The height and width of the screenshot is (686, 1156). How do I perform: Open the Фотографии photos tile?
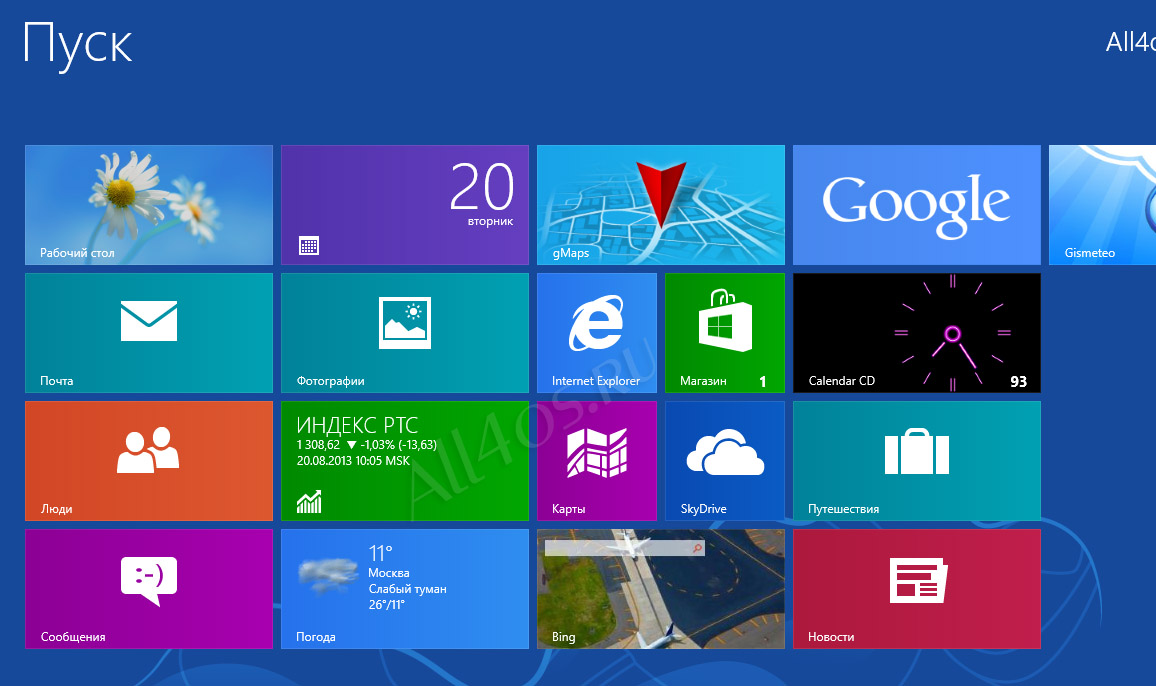click(x=405, y=333)
